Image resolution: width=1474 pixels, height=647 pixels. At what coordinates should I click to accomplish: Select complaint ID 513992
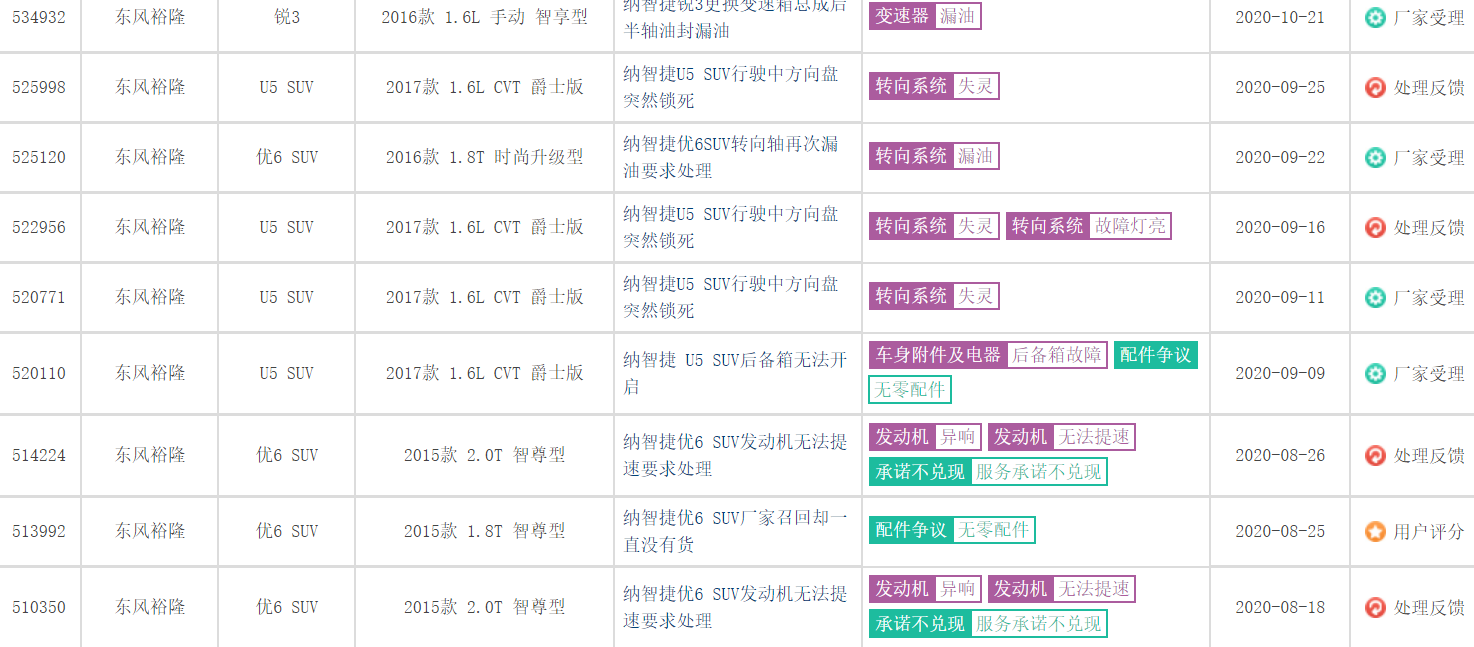(x=39, y=532)
